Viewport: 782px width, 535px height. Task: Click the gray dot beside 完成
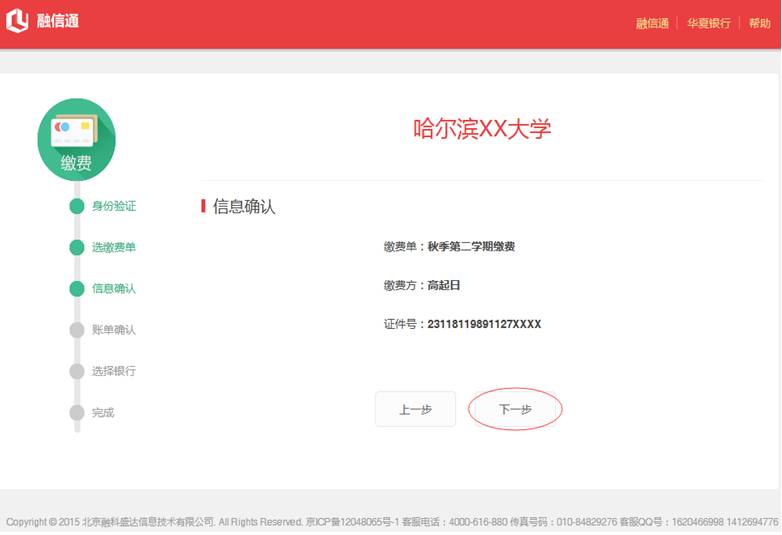77,413
